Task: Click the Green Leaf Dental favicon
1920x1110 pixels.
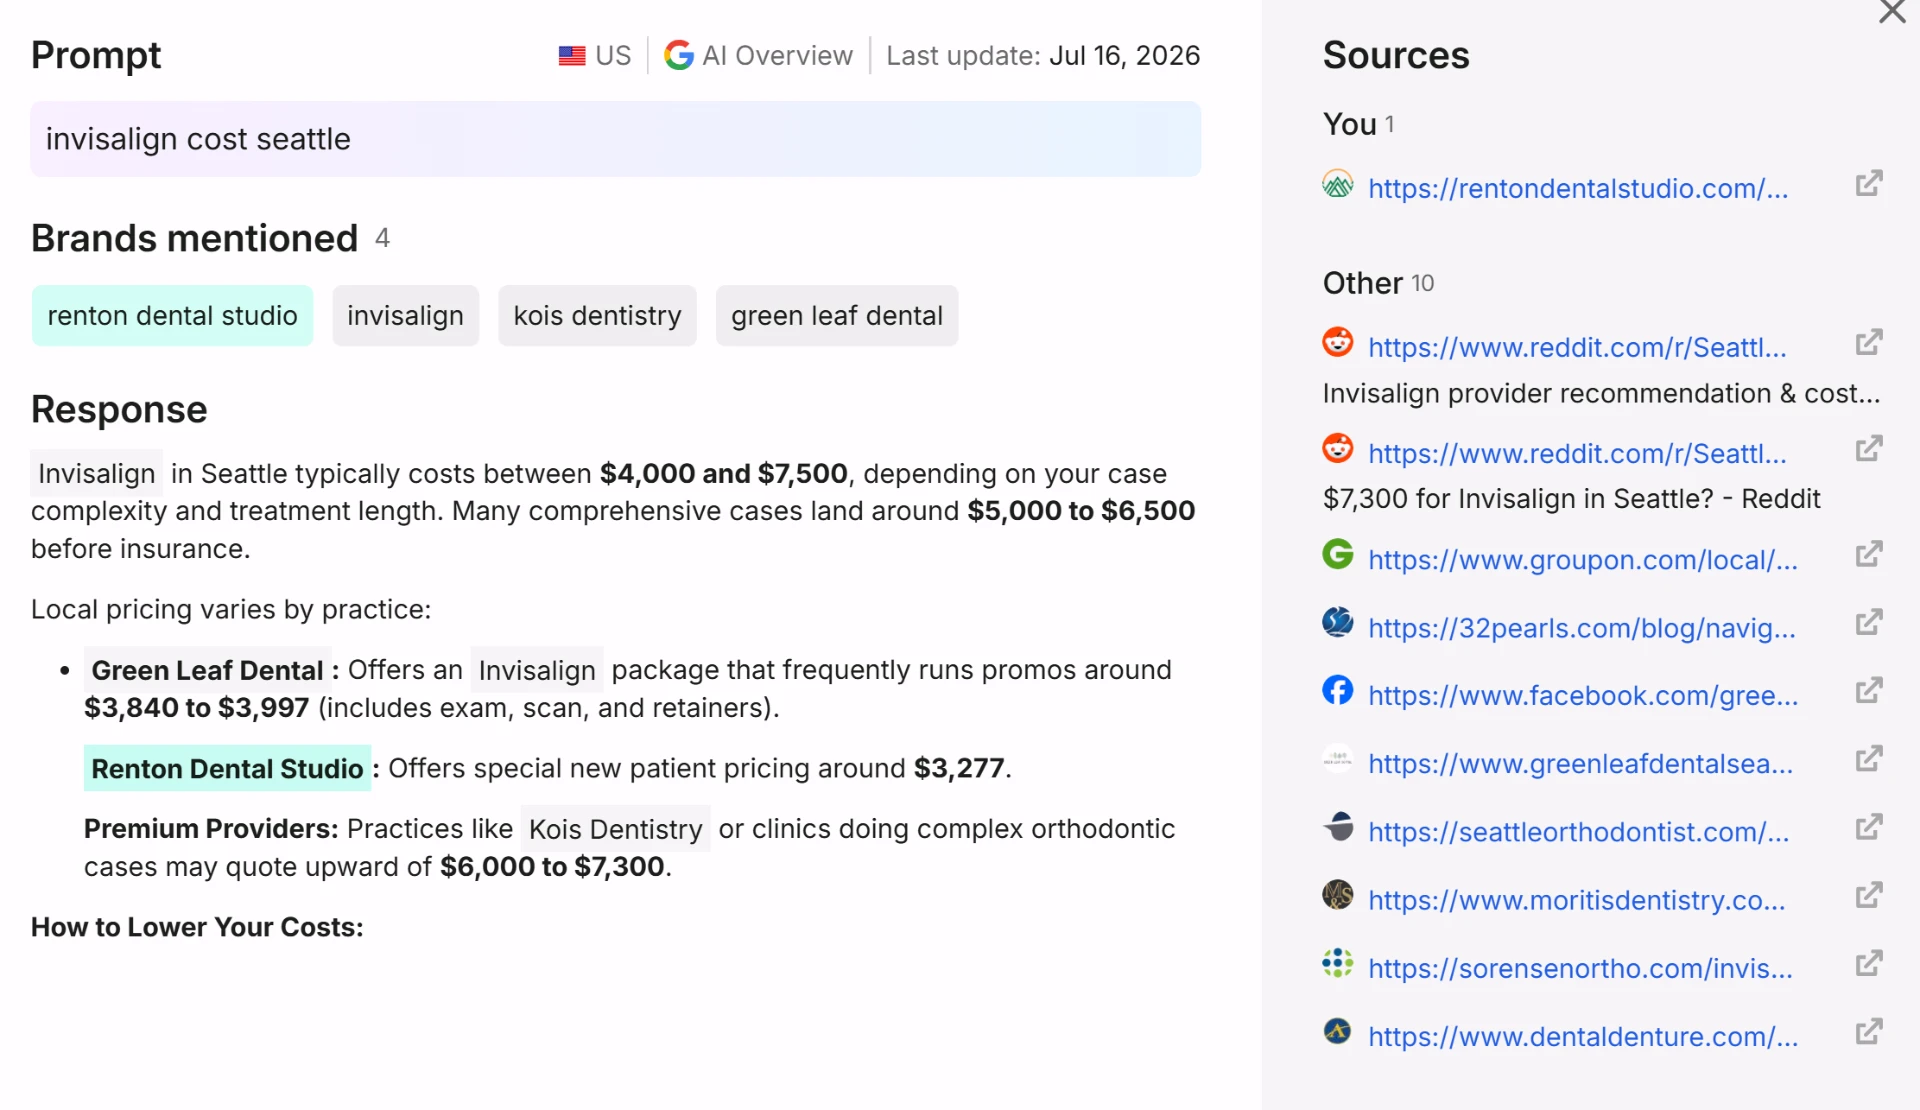Action: [x=1337, y=759]
